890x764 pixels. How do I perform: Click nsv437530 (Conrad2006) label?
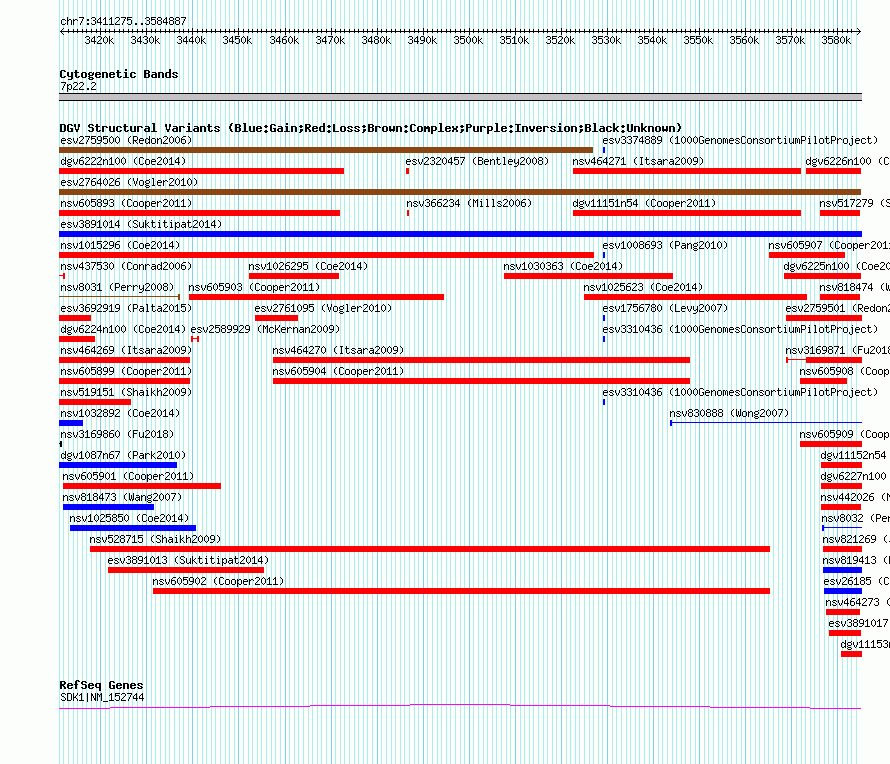126,266
